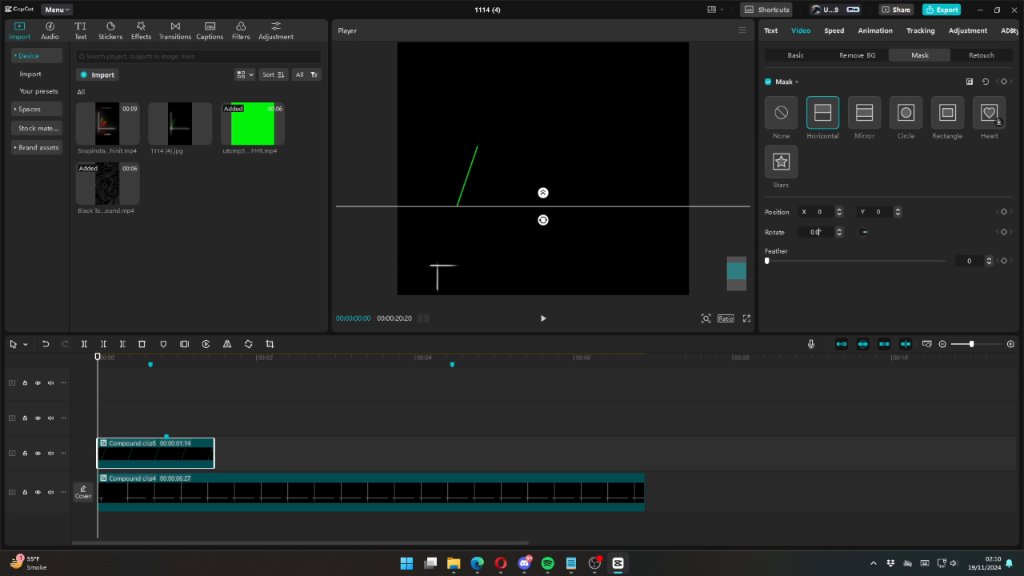
Task: Expand the Spaces section in sidebar
Action: tap(37, 109)
